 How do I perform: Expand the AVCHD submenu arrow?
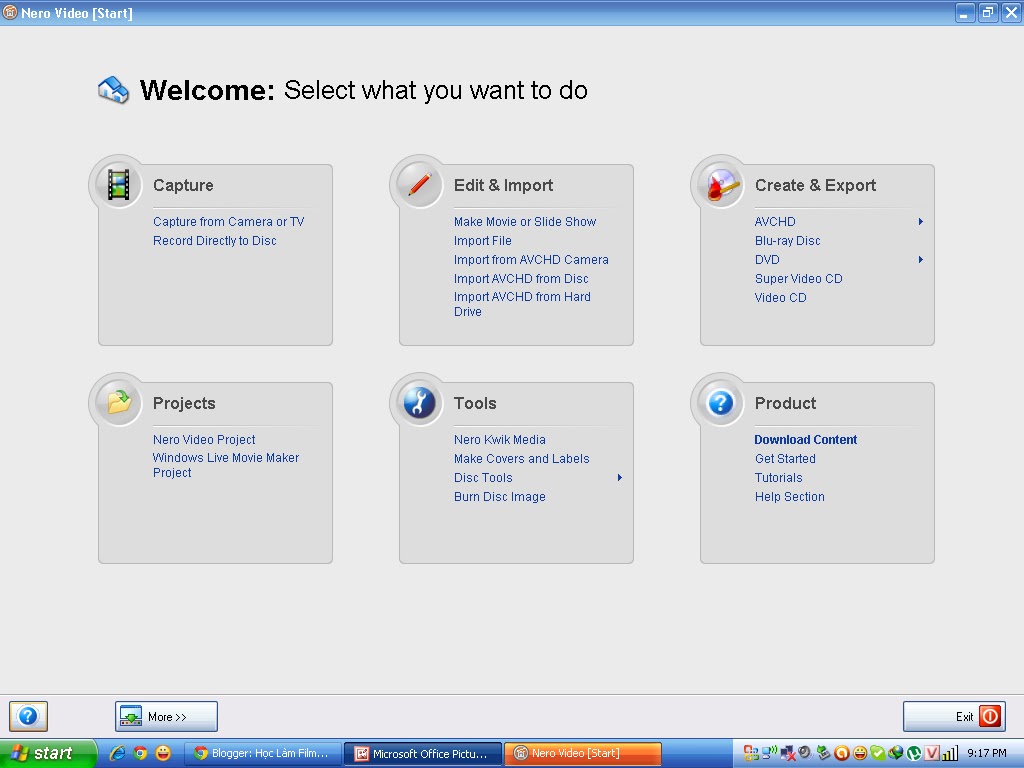click(x=921, y=221)
